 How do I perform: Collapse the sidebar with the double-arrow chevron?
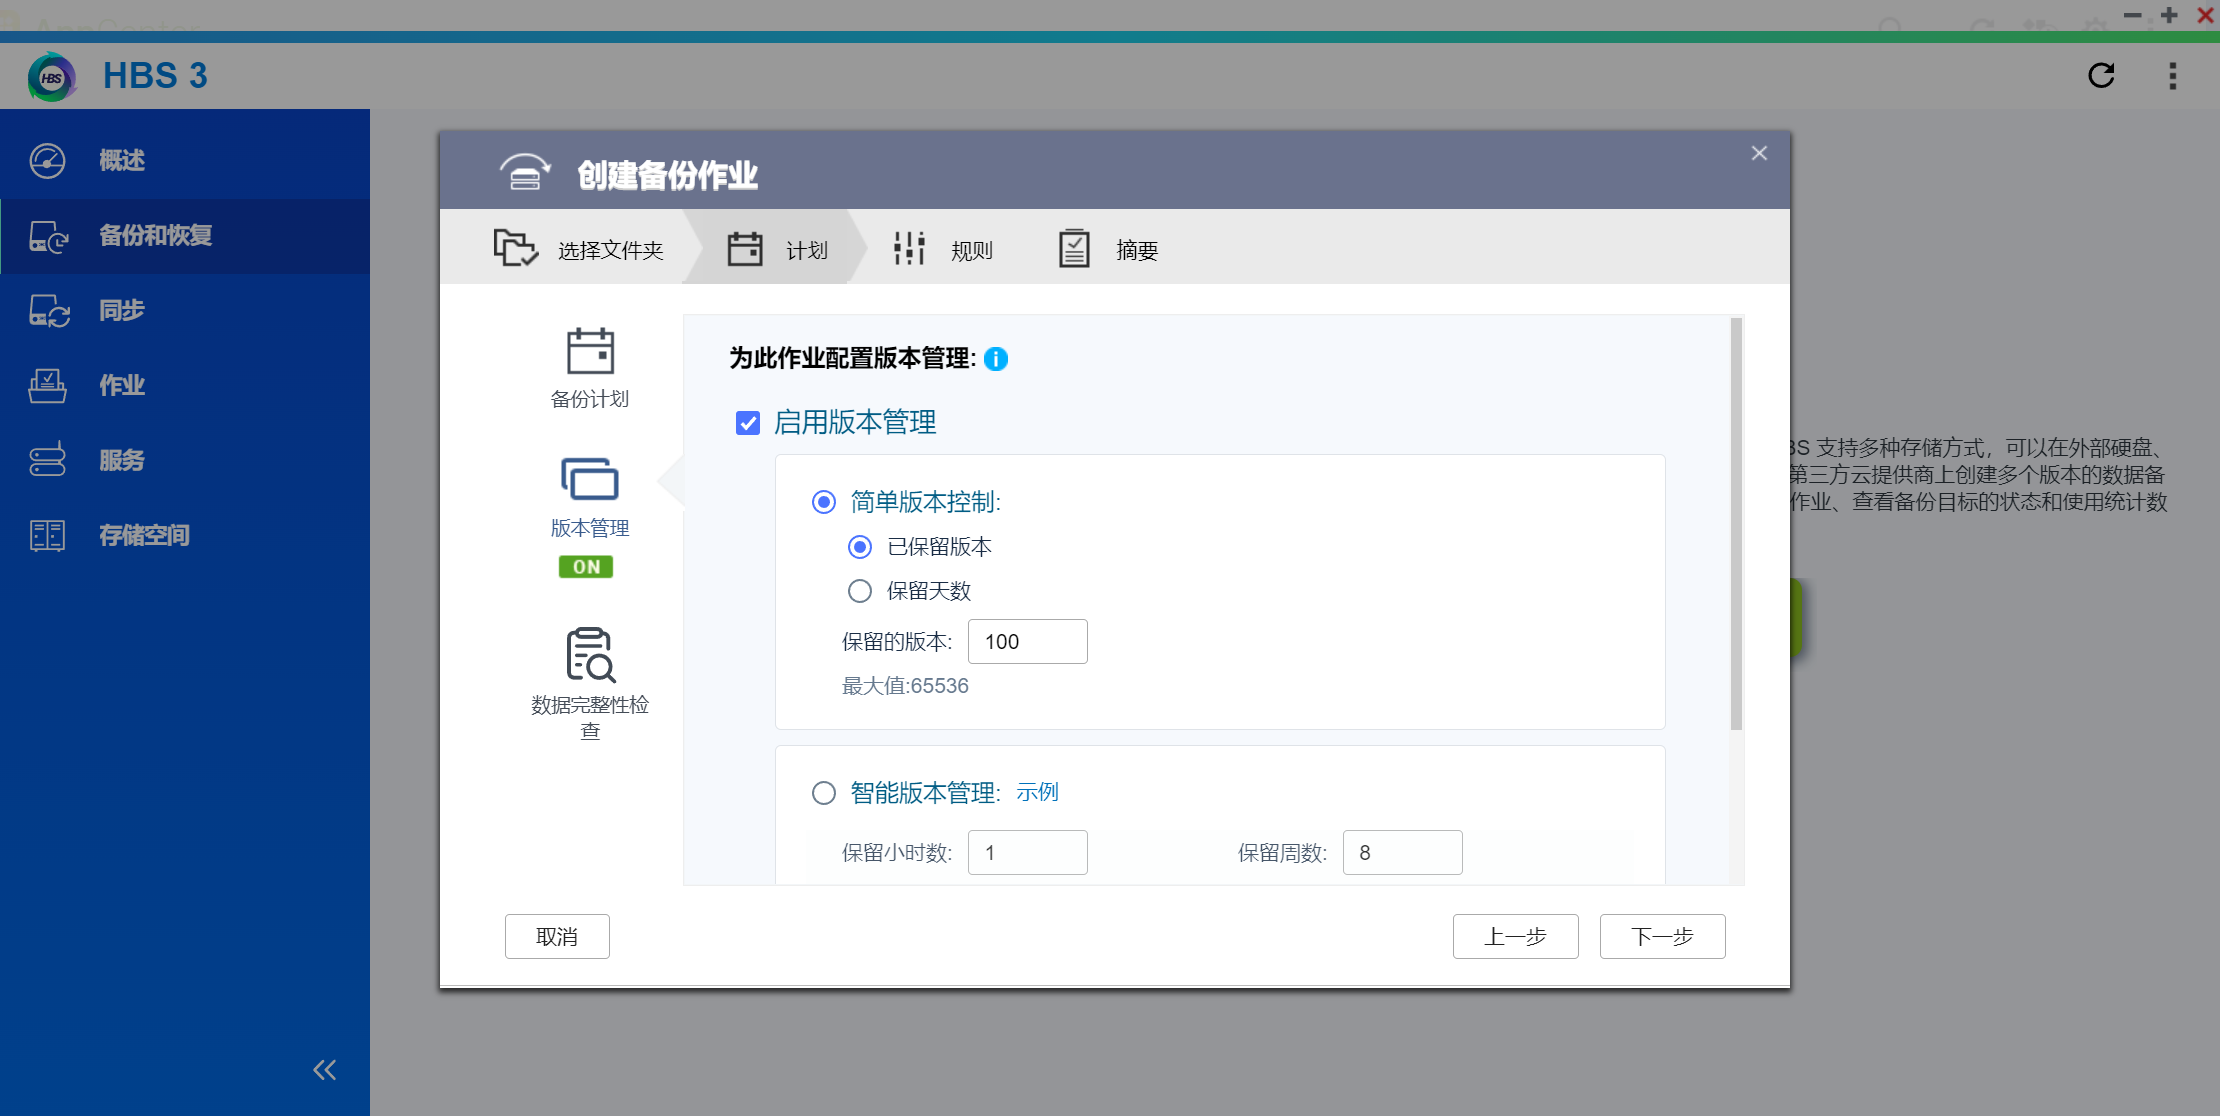[x=323, y=1069]
